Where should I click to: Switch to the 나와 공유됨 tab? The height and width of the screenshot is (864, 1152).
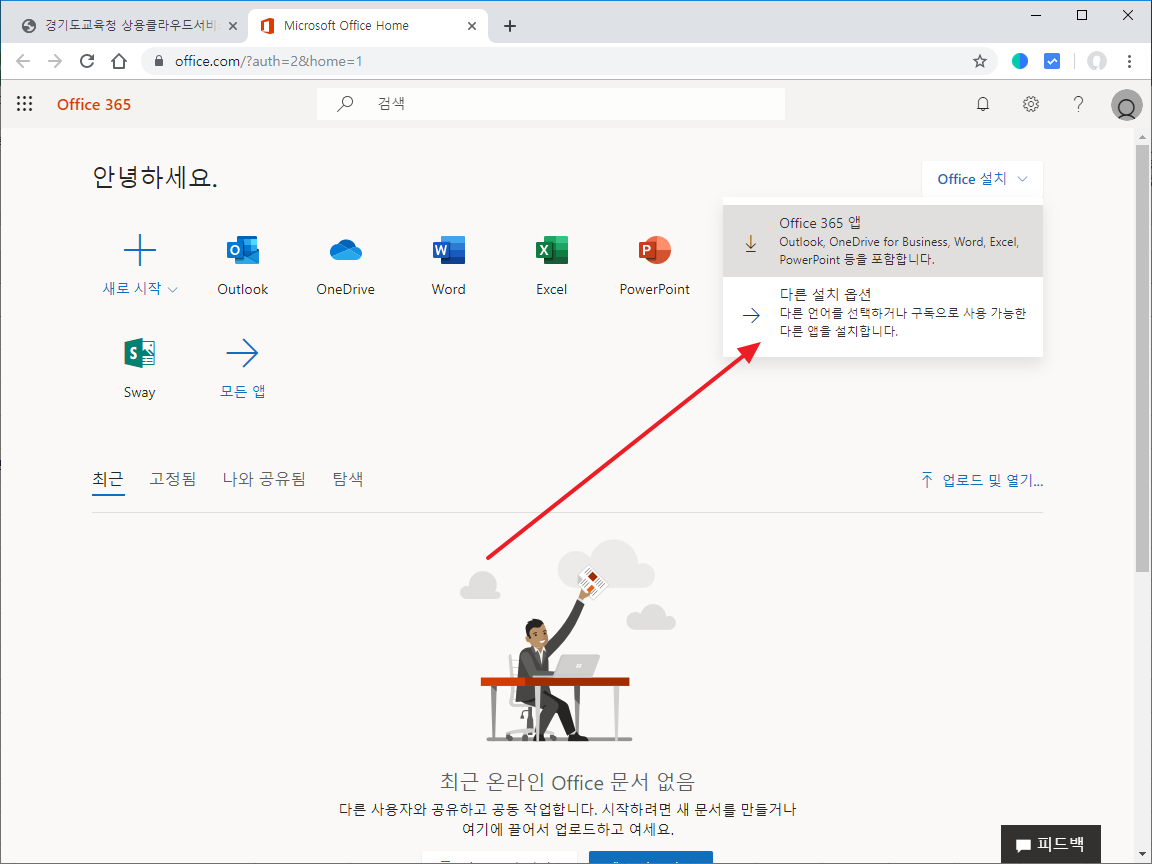coord(264,480)
